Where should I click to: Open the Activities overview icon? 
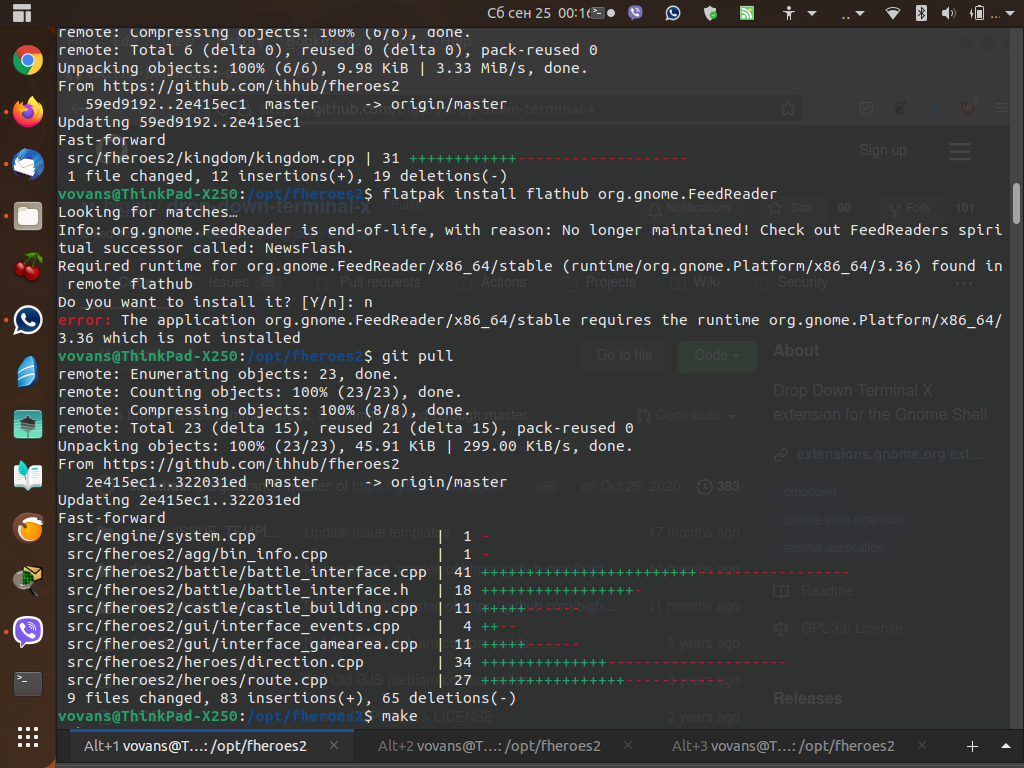tap(22, 13)
